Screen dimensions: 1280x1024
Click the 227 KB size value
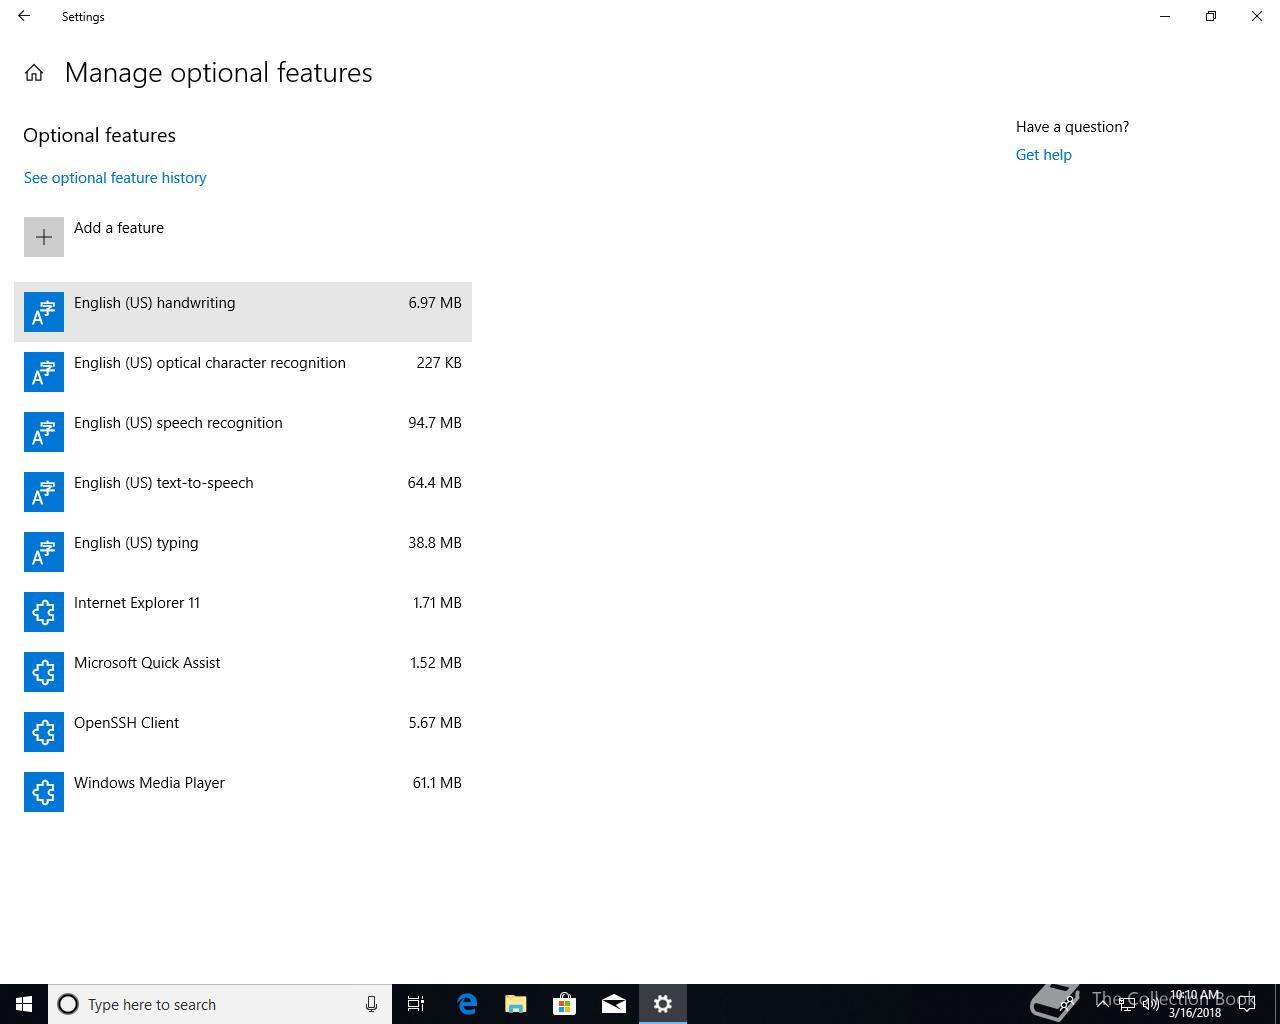tap(439, 363)
